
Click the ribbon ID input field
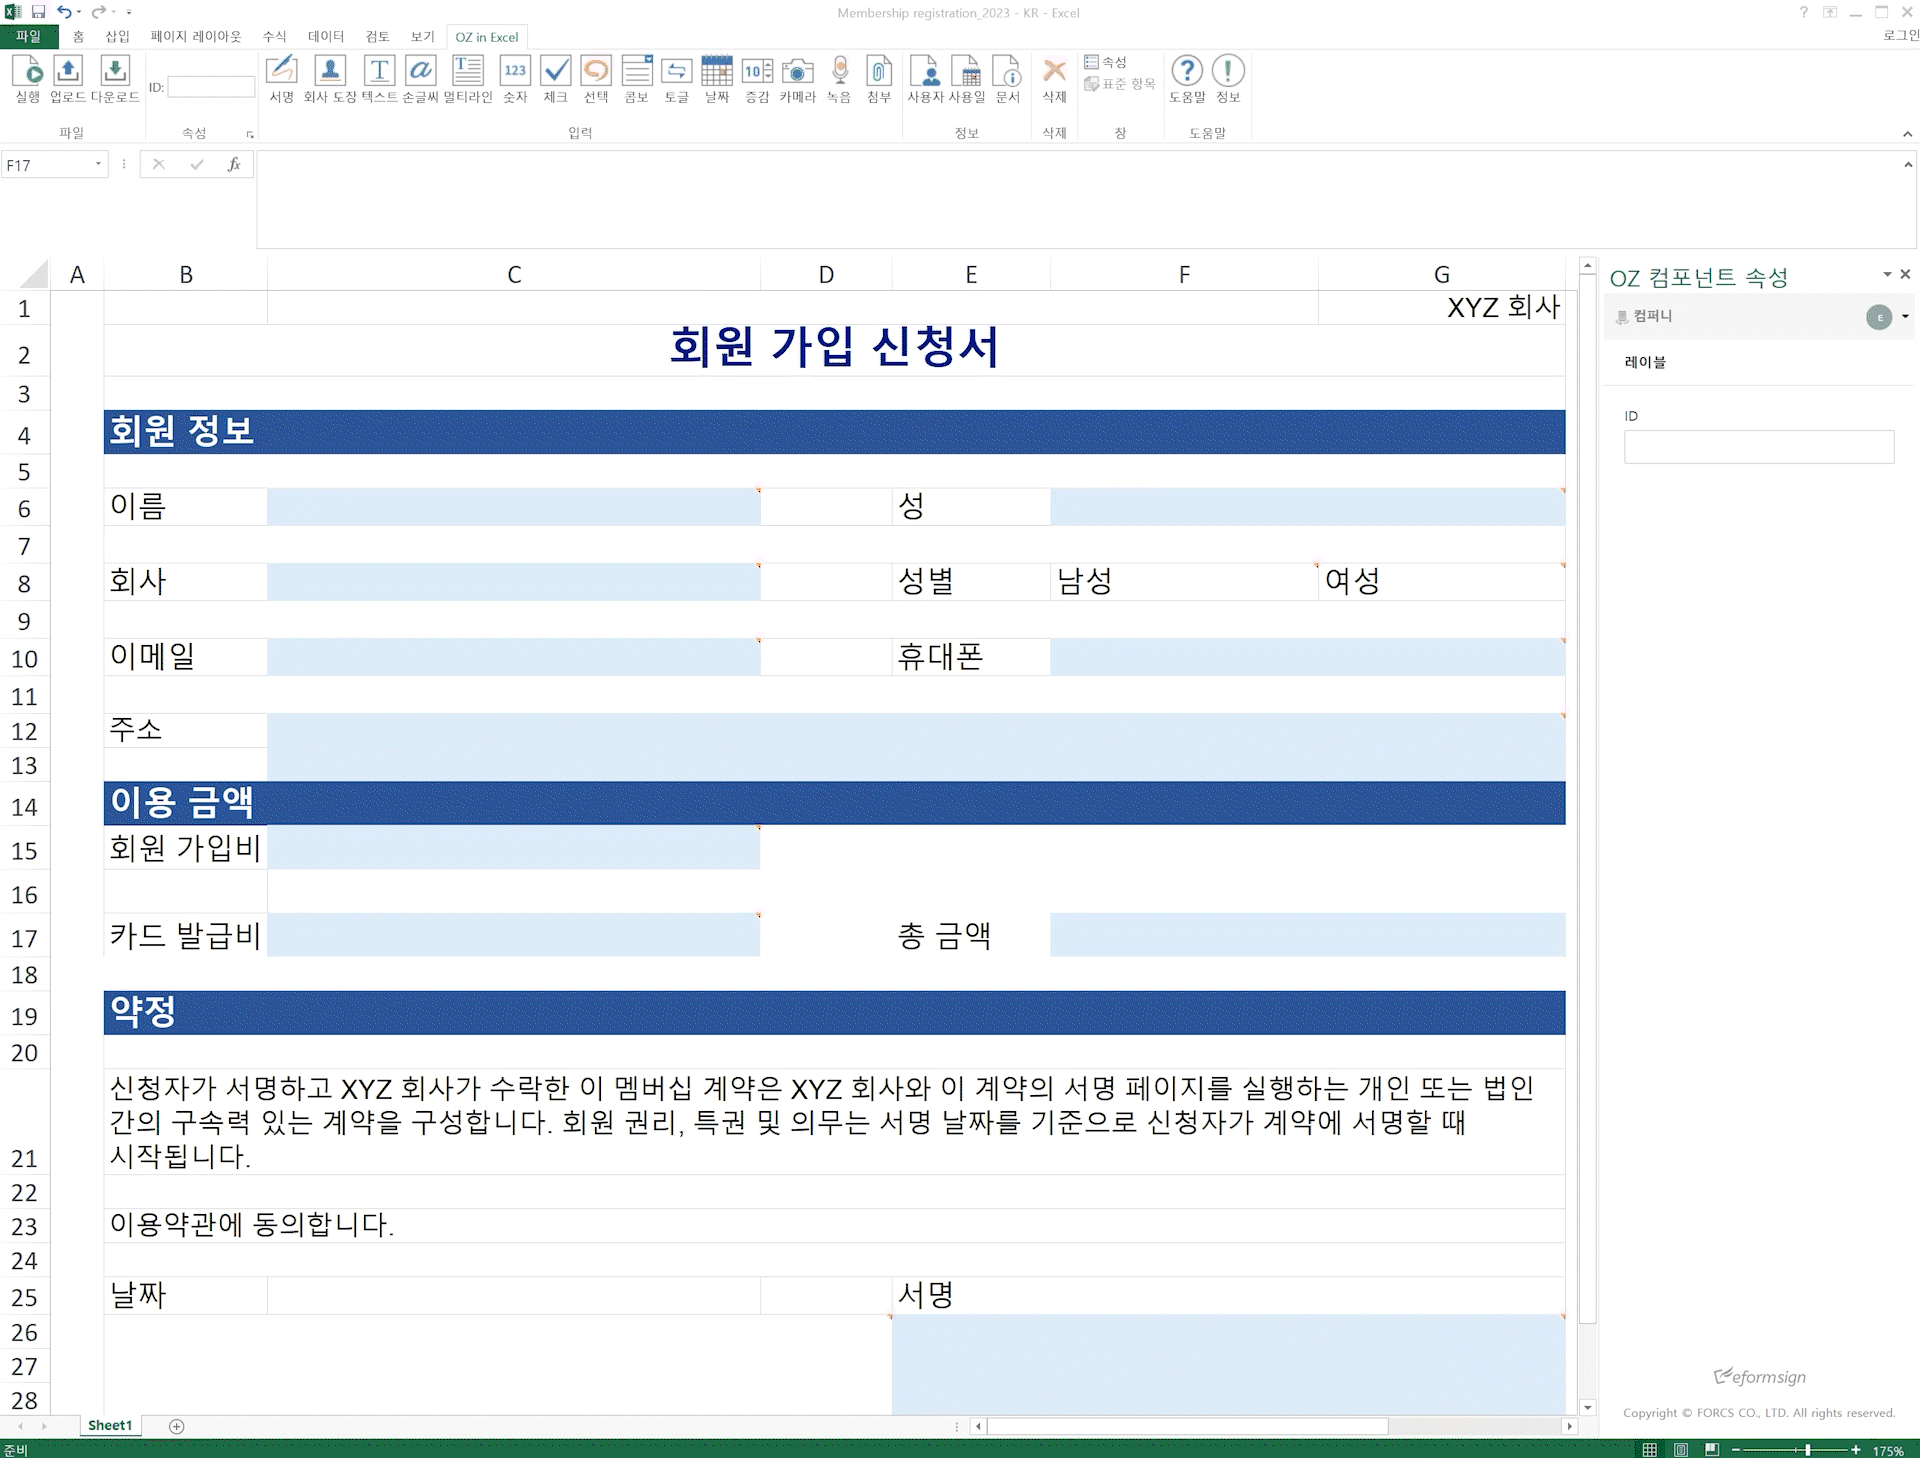click(x=211, y=87)
